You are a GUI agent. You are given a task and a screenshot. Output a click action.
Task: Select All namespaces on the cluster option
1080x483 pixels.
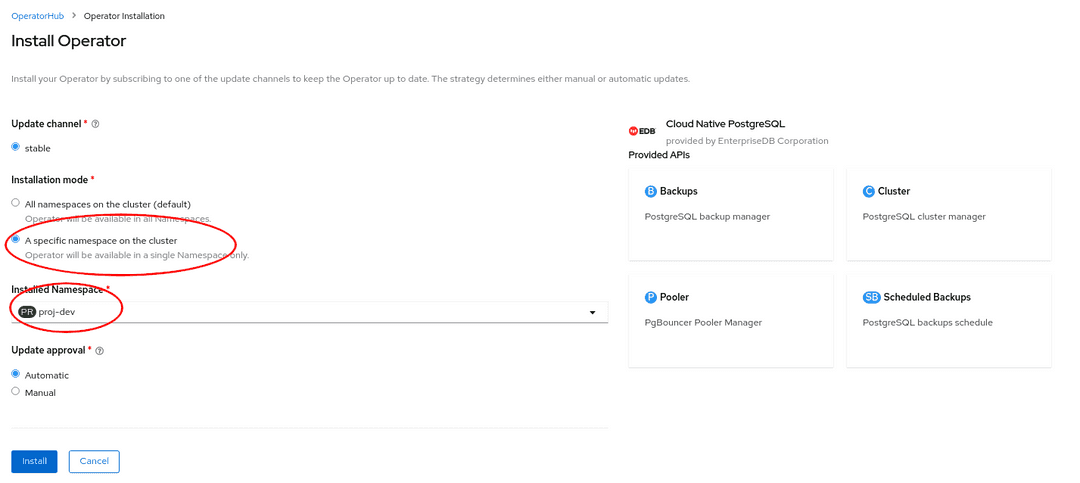15,203
